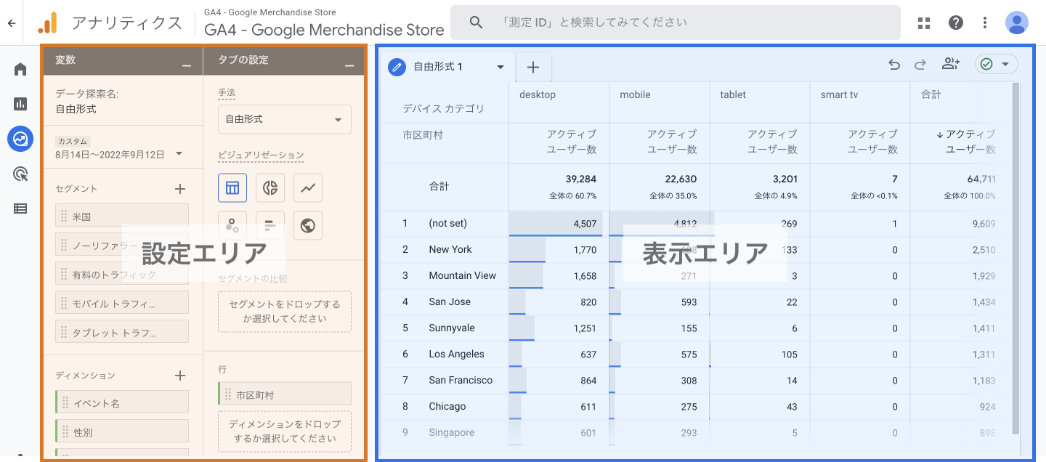Add a new tab with plus button

[x=533, y=67]
